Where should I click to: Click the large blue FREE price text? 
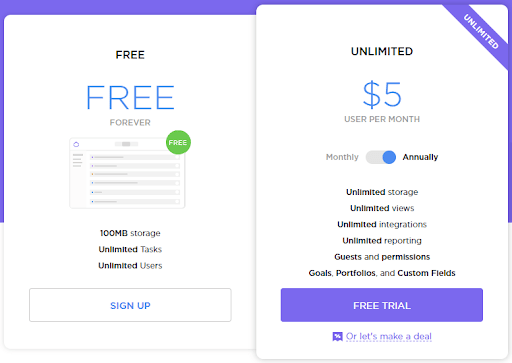(x=130, y=97)
